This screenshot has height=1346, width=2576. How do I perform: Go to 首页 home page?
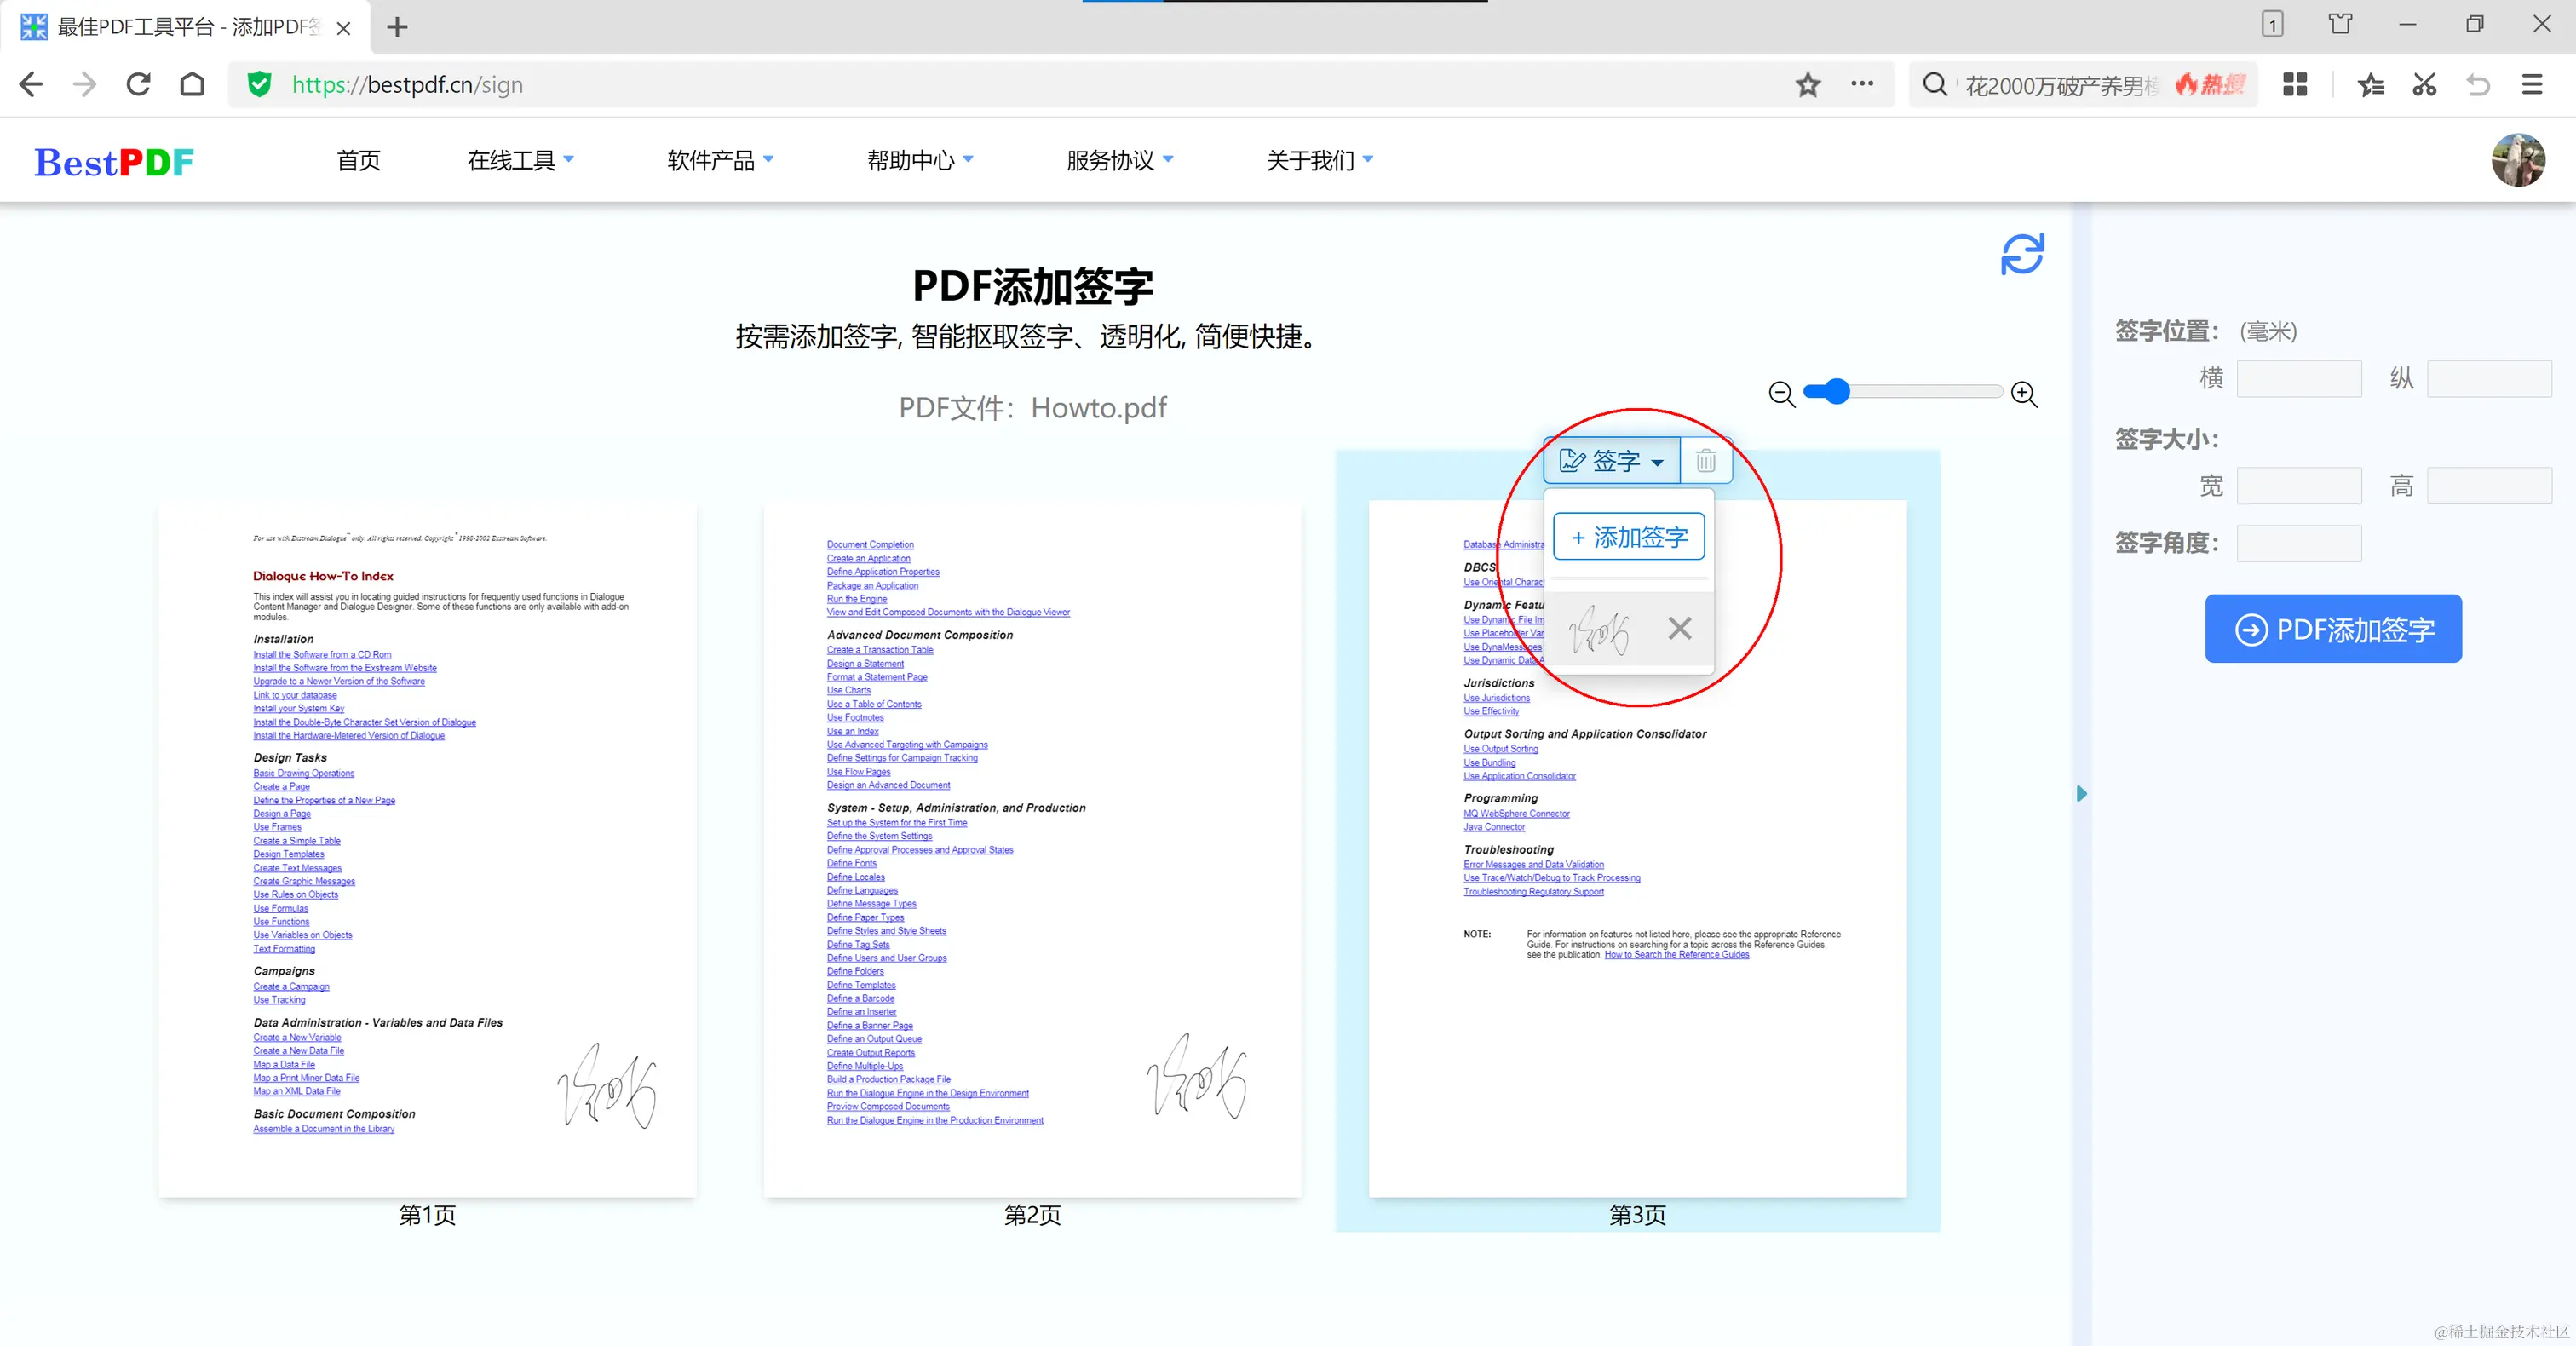(358, 160)
